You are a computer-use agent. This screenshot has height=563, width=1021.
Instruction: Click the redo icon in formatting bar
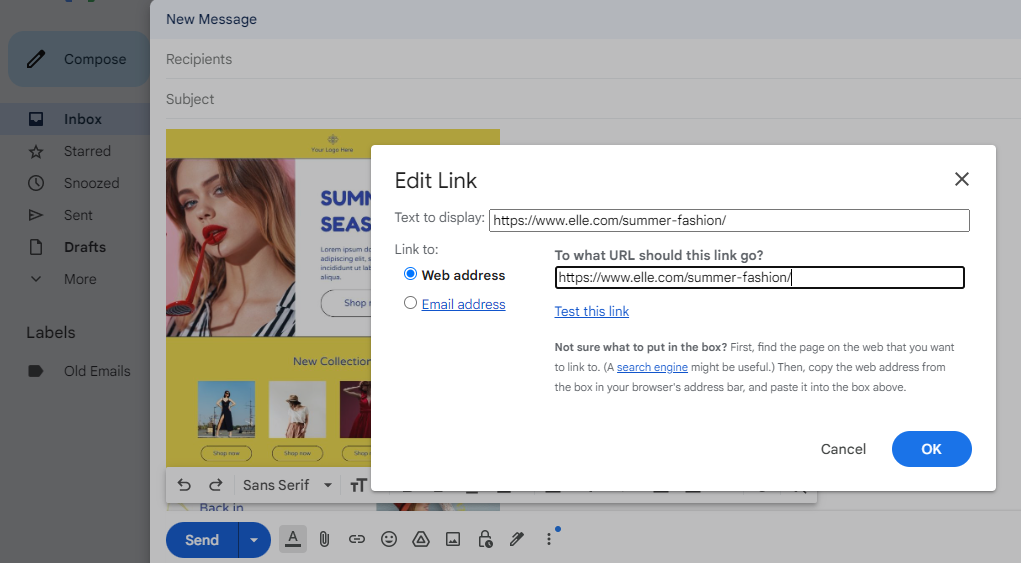click(x=216, y=485)
